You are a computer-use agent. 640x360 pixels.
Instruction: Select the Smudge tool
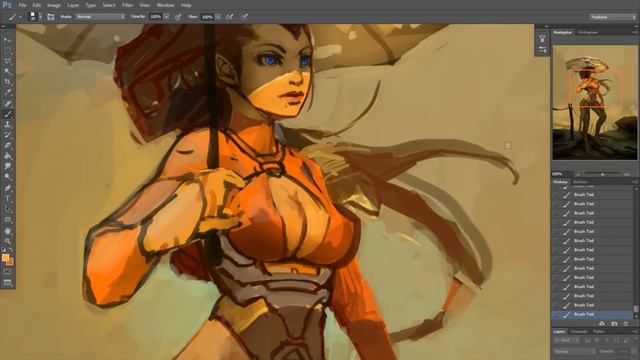coord(7,167)
